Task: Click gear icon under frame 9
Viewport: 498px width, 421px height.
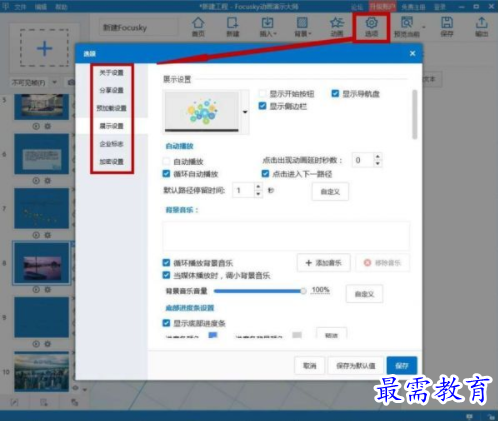Action: (x=48, y=344)
